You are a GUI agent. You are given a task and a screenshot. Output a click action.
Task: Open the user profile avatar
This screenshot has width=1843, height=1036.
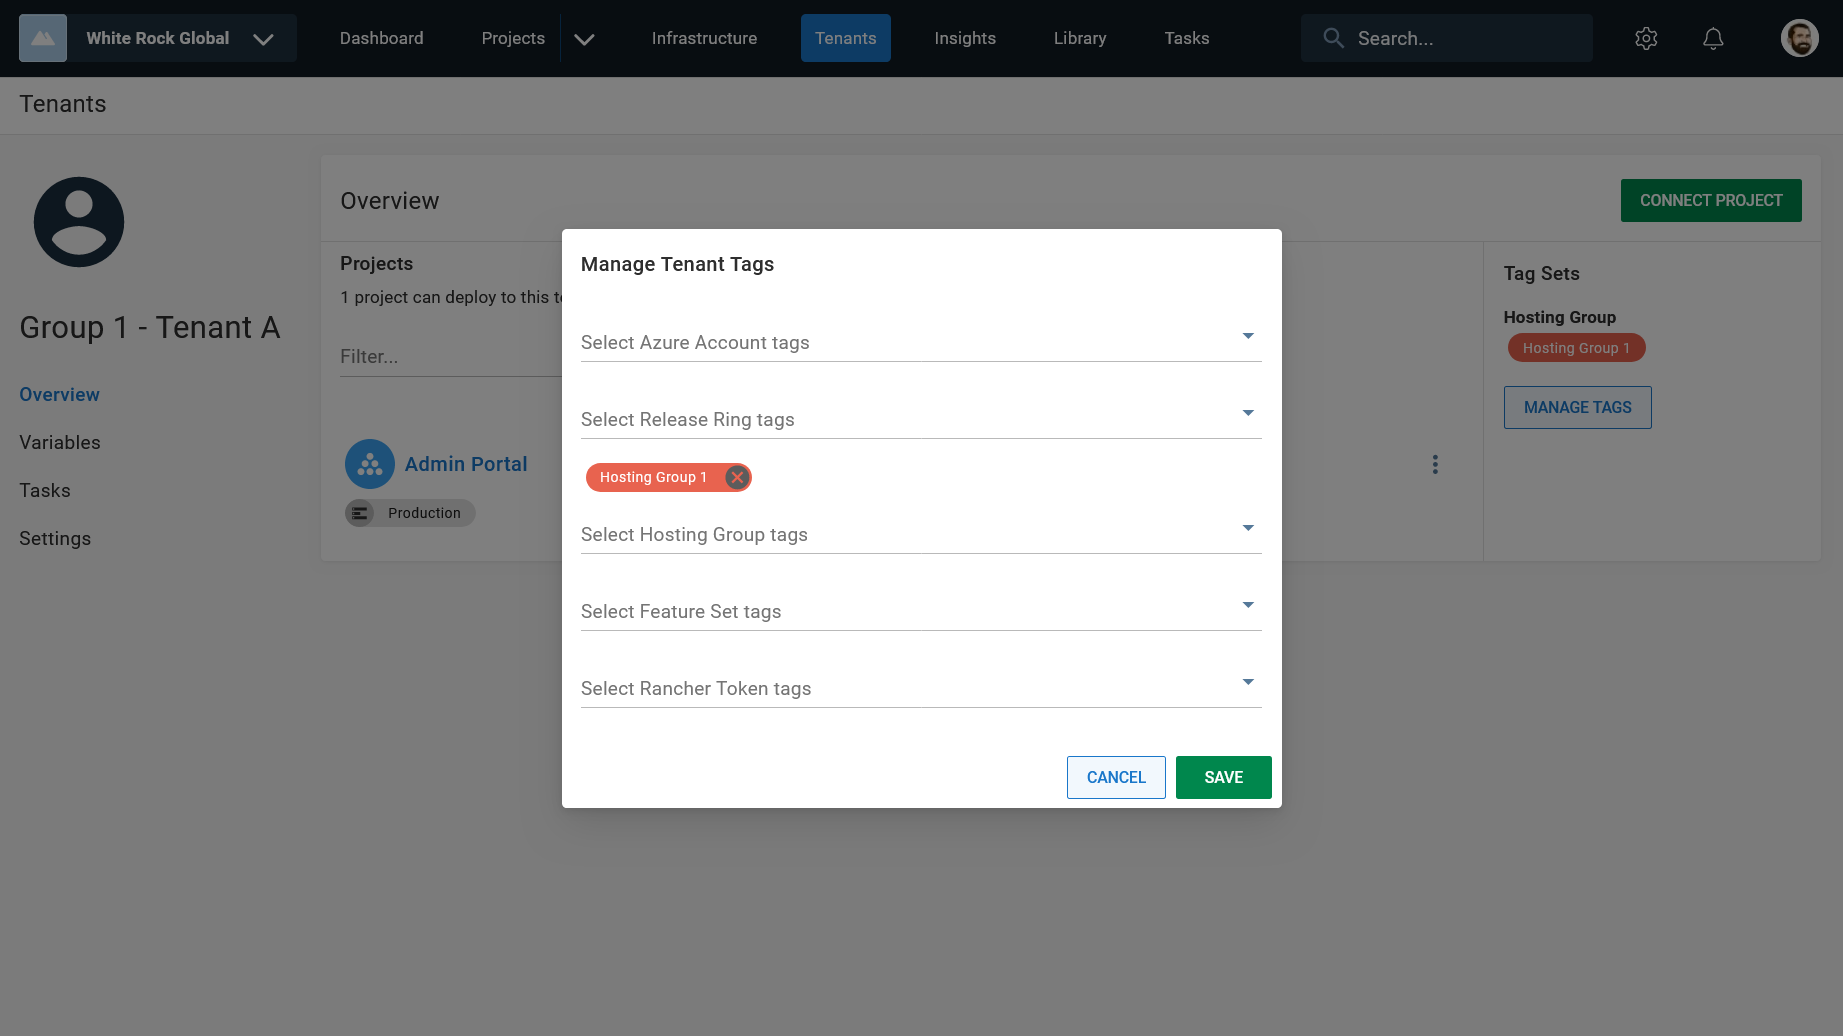1799,38
